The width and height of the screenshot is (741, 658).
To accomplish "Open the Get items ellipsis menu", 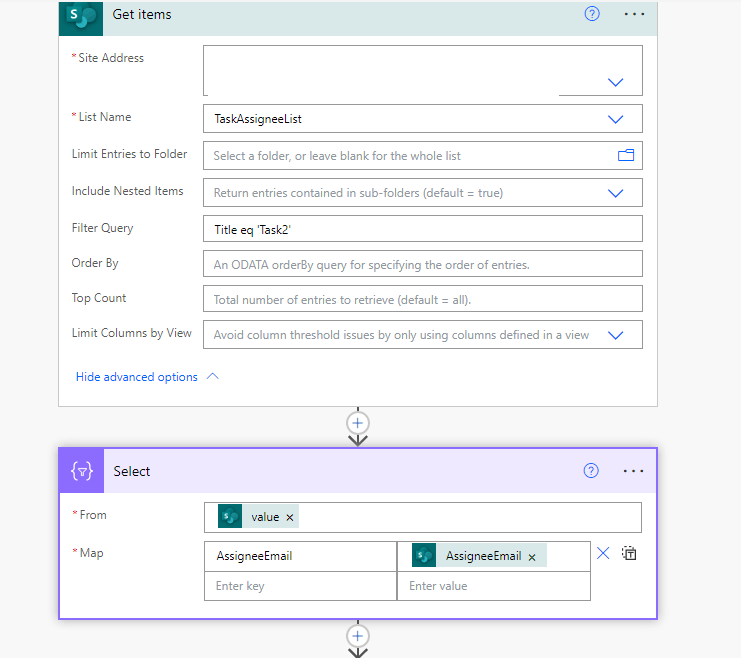I will 634,14.
